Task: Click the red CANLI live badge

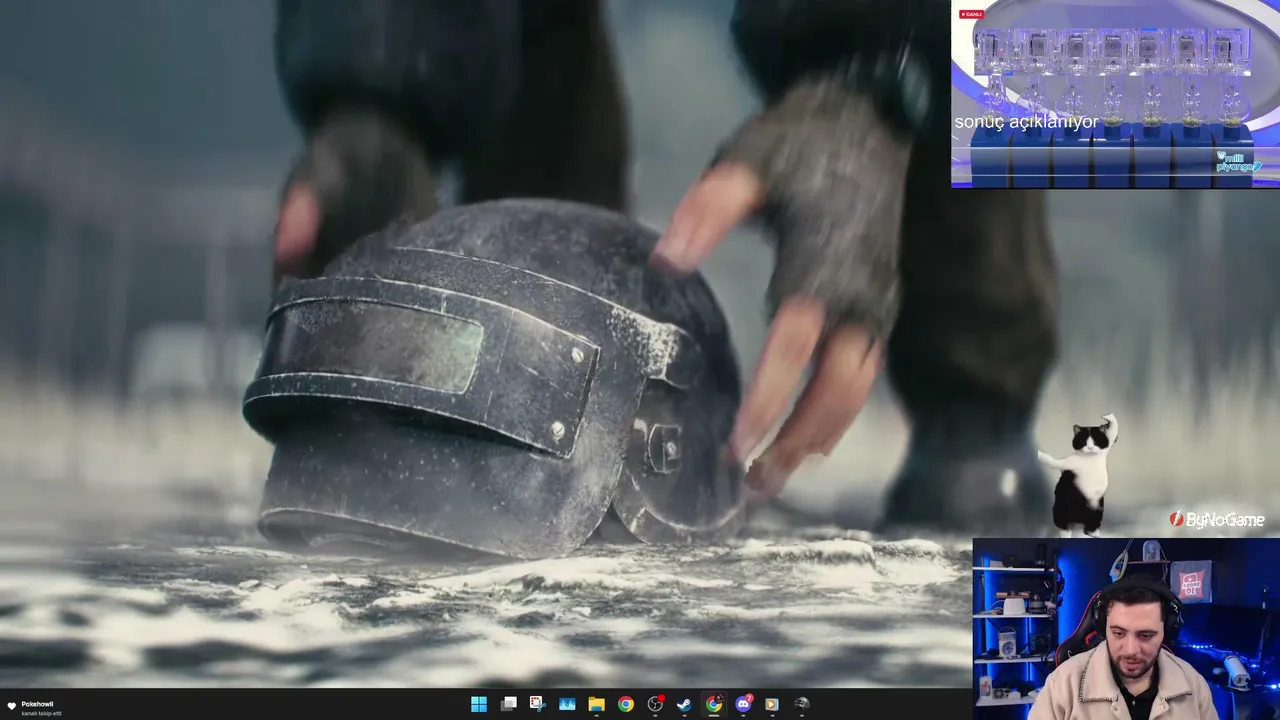Action: (971, 14)
